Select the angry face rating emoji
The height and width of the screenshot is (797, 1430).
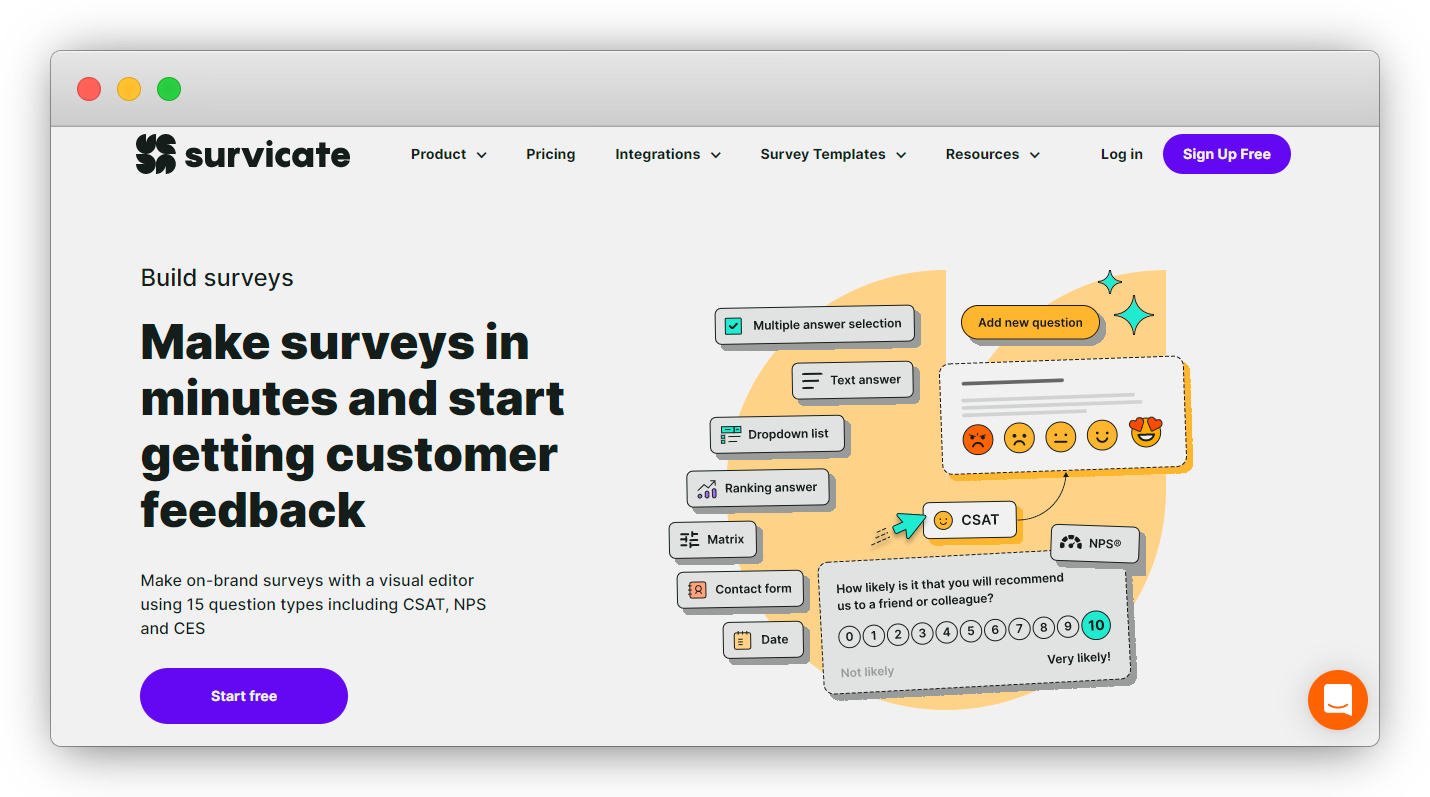point(977,437)
